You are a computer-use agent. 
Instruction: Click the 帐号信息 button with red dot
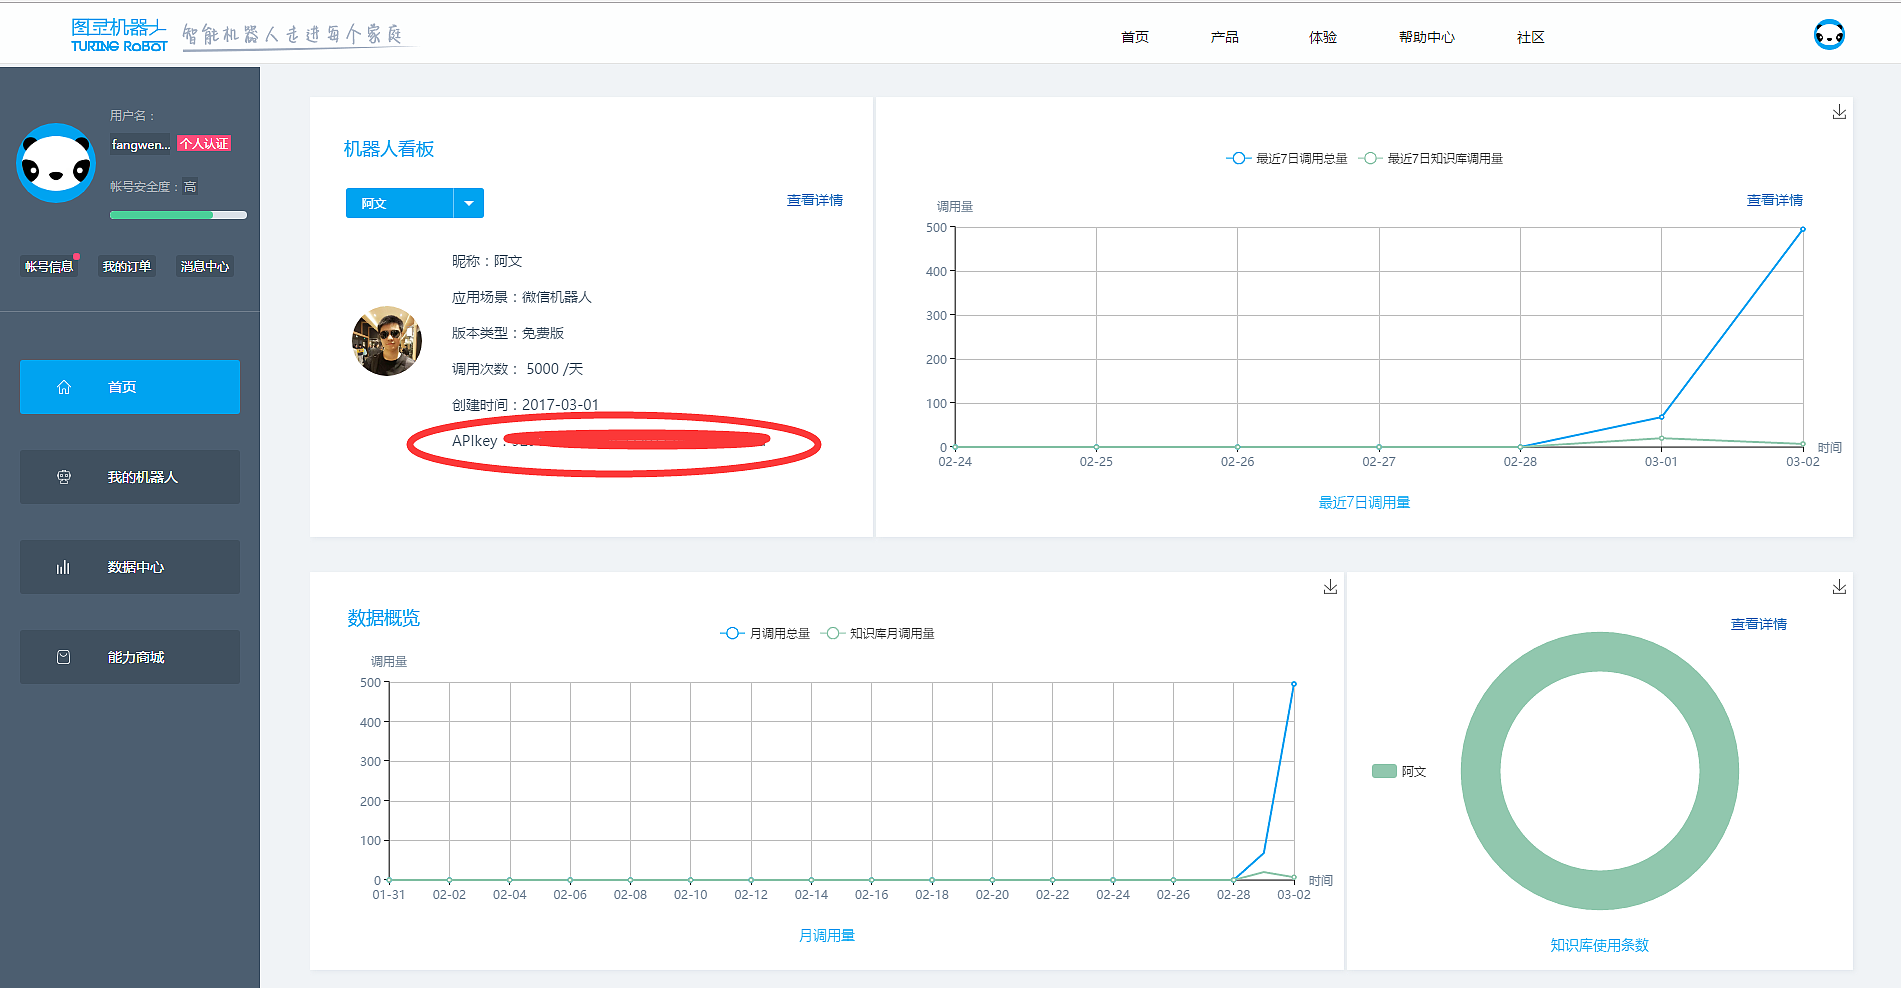click(49, 266)
